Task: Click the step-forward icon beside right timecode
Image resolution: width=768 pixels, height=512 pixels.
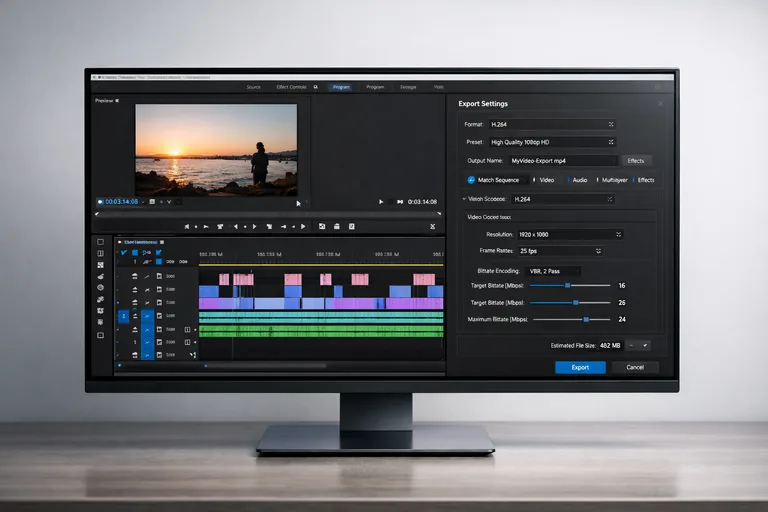Action: click(x=400, y=202)
